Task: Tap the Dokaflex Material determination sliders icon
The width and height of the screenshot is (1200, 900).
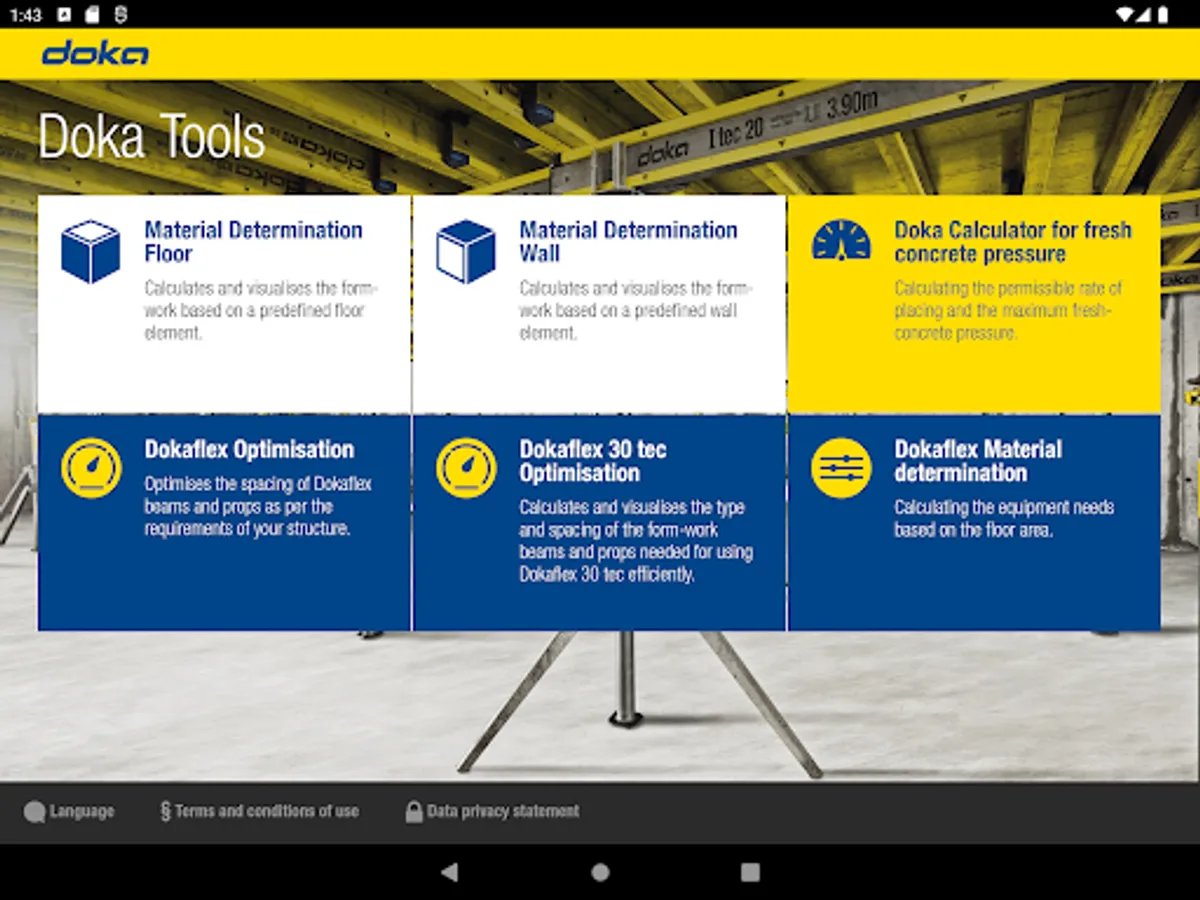Action: point(841,468)
